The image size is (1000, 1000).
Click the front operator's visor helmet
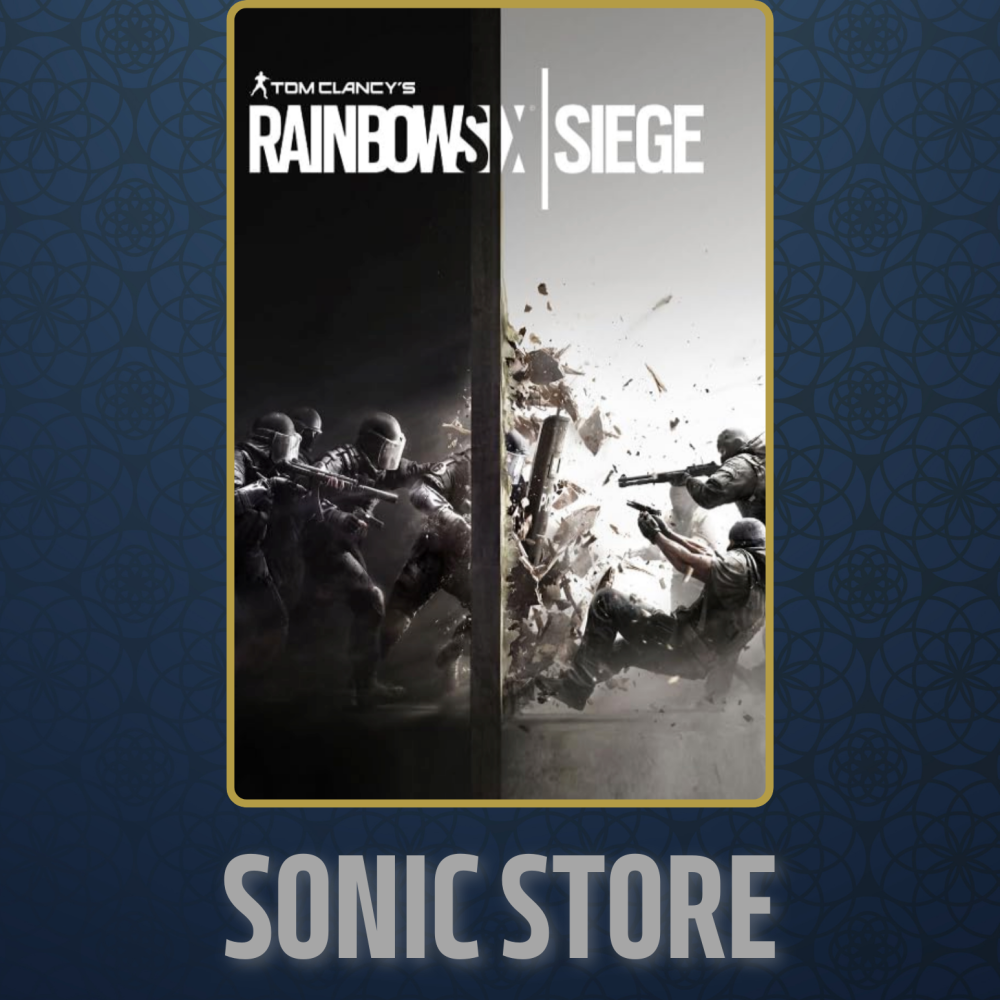click(381, 441)
